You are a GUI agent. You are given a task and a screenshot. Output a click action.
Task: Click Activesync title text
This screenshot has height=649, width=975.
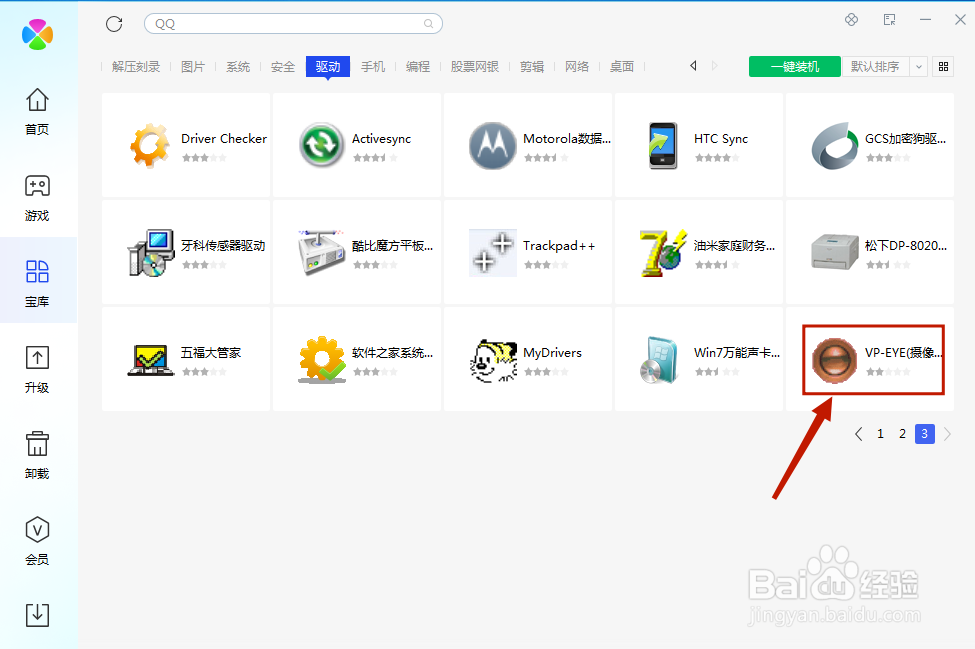tap(381, 139)
